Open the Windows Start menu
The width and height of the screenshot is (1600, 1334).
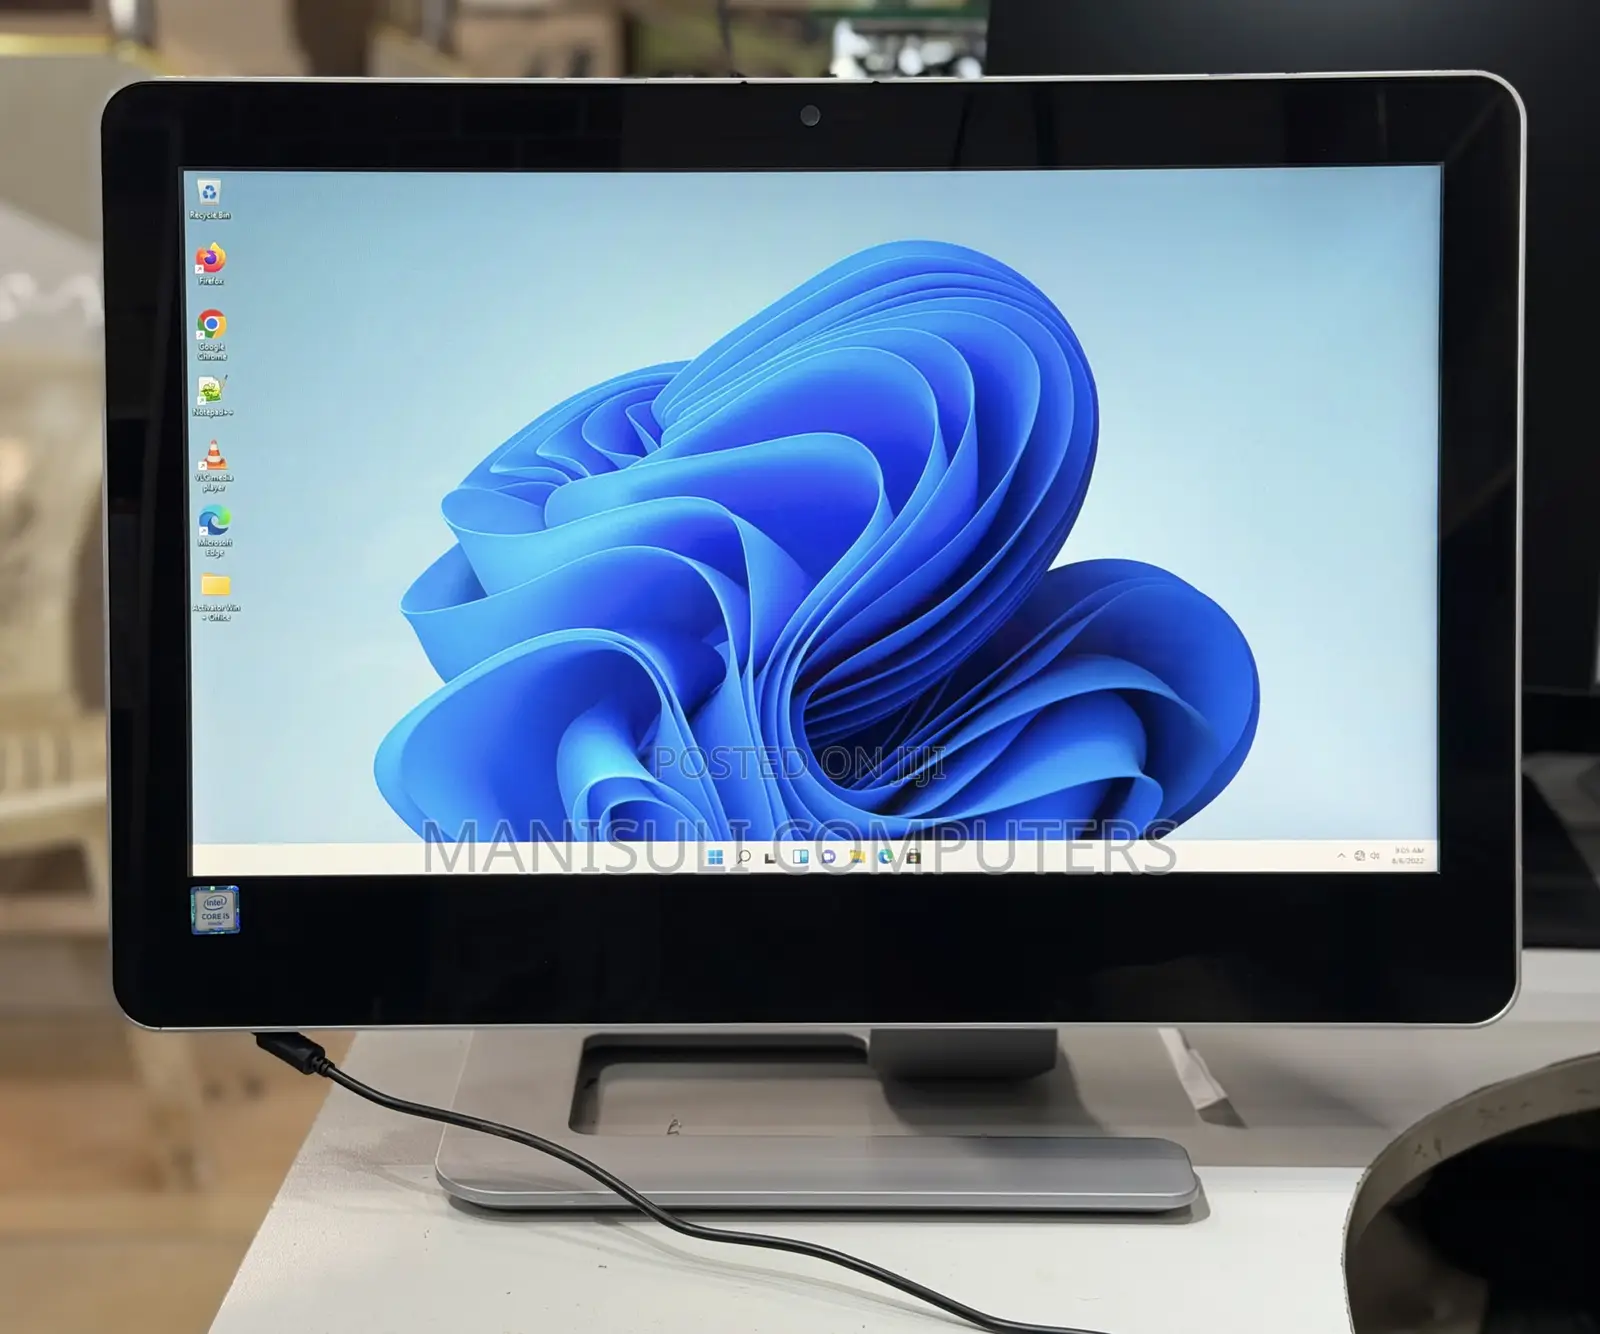715,857
